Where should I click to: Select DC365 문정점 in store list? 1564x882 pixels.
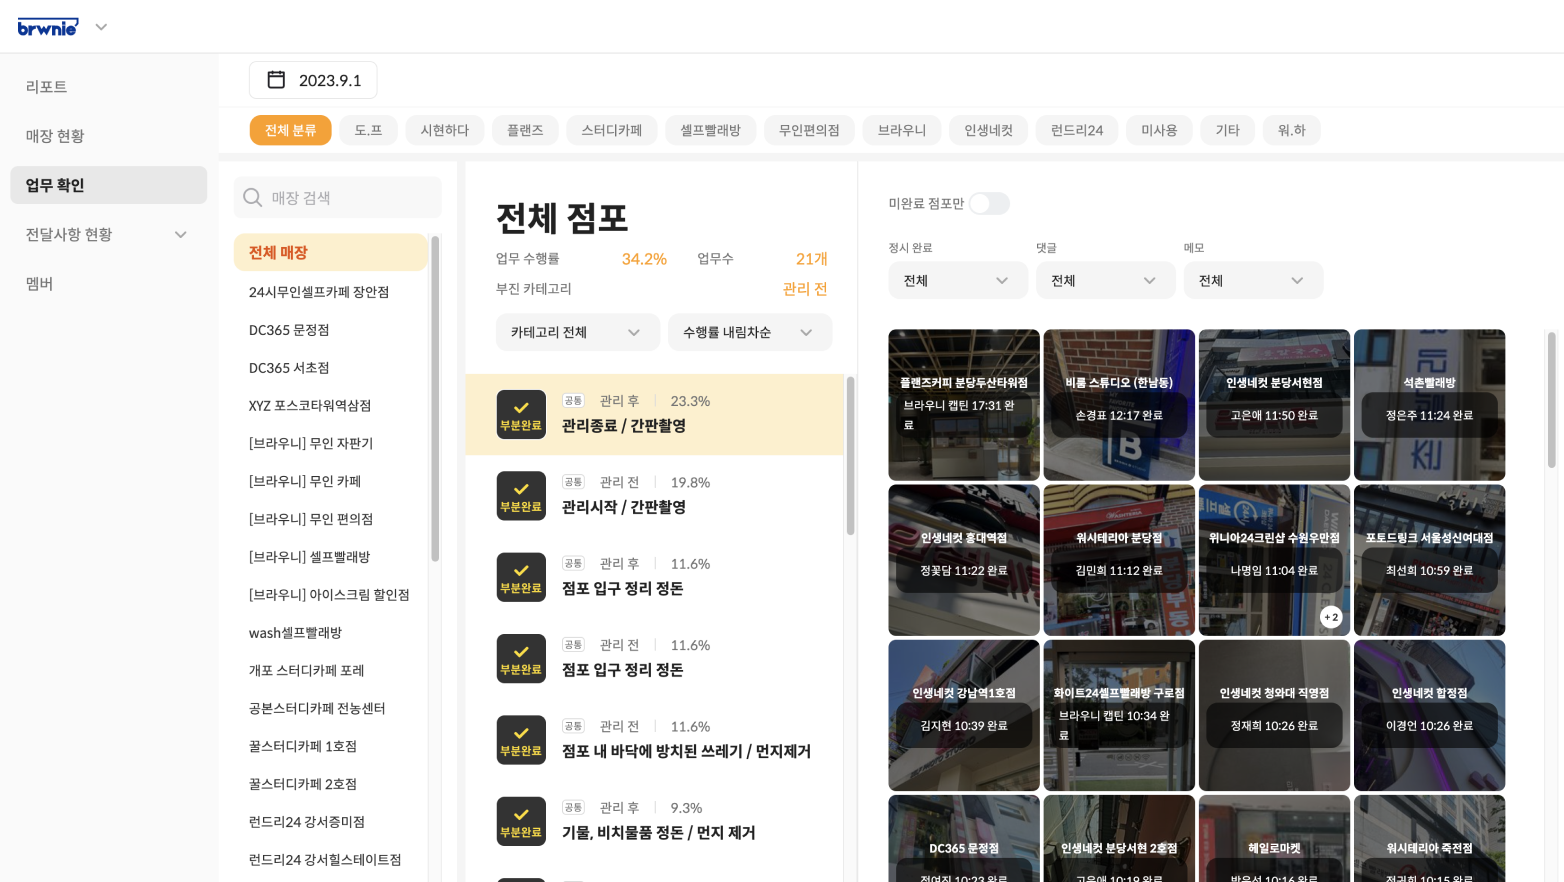coord(289,330)
